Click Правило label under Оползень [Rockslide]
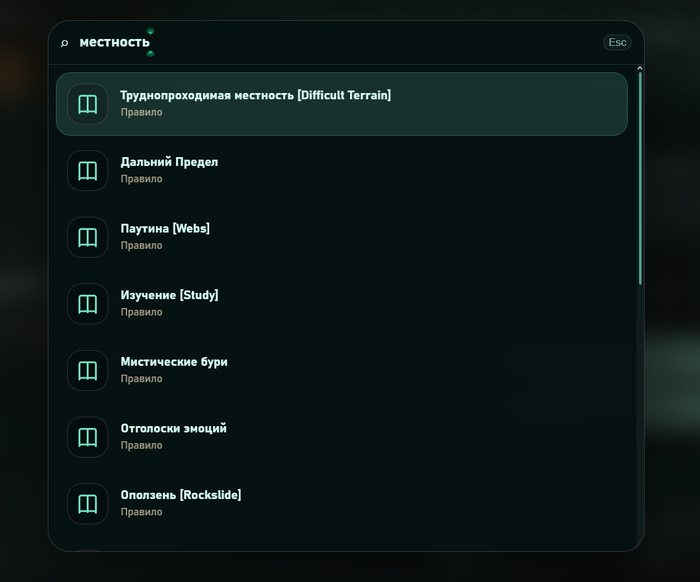The width and height of the screenshot is (700, 582). (141, 512)
